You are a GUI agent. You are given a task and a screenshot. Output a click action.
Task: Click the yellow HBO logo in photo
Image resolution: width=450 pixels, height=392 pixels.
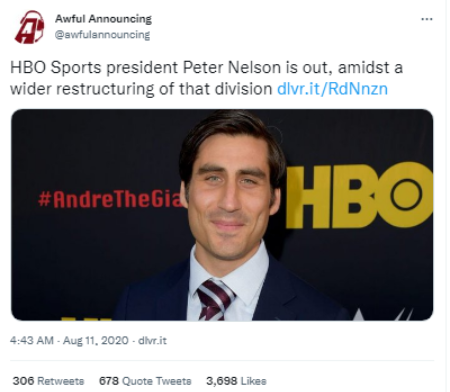(359, 195)
